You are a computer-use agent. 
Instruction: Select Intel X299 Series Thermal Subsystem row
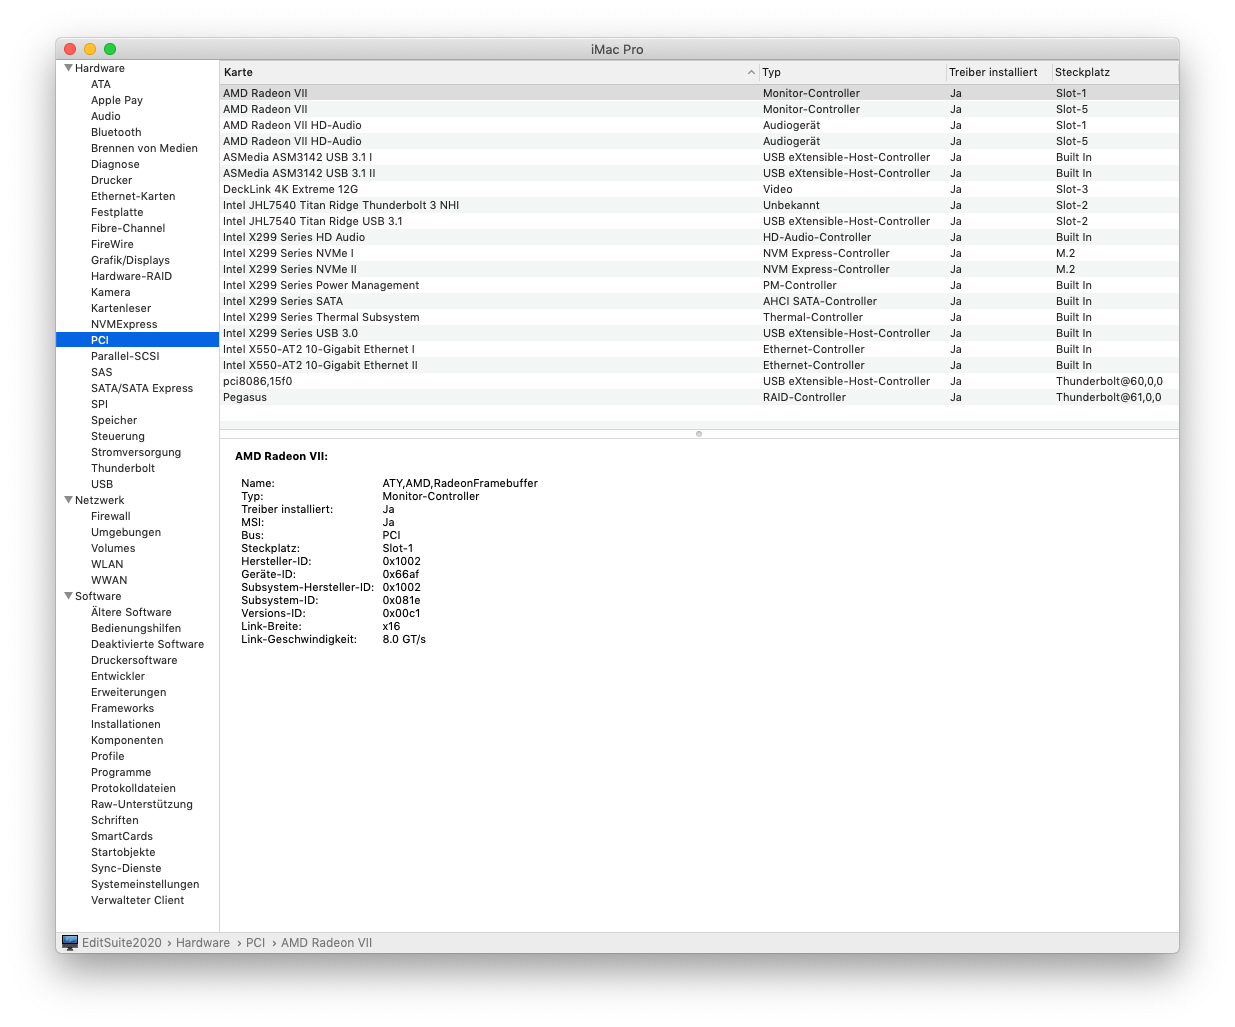(x=699, y=317)
